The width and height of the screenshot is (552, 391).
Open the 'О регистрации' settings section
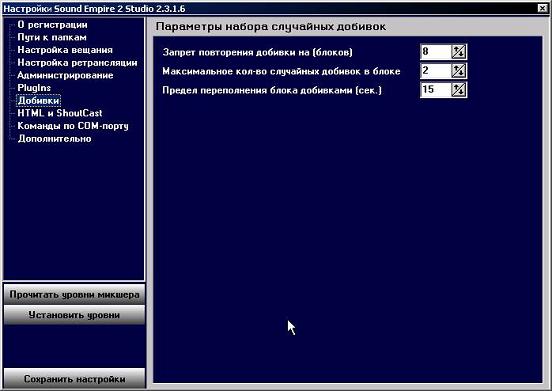click(52, 25)
